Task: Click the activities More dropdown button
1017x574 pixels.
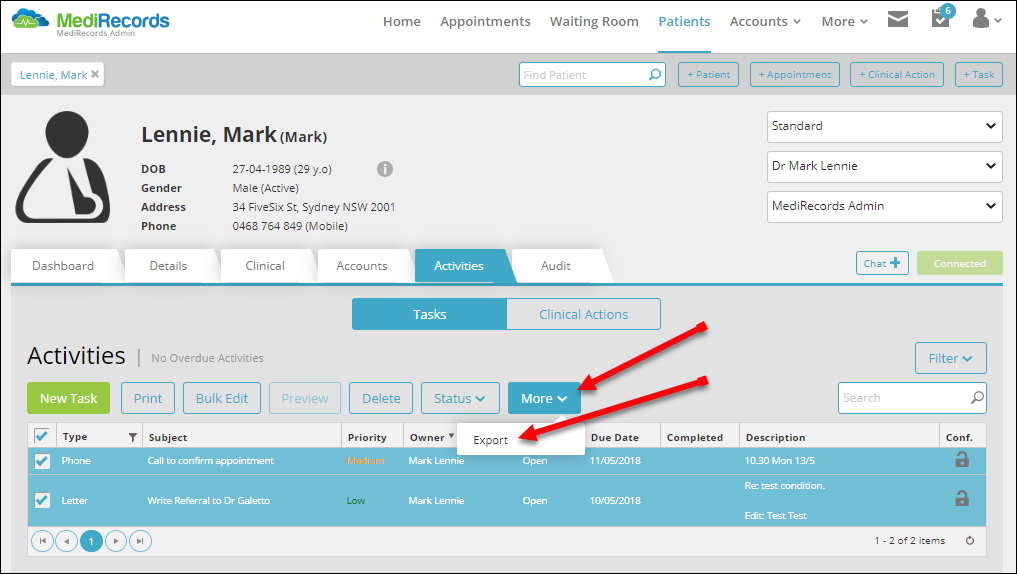Action: tap(544, 398)
